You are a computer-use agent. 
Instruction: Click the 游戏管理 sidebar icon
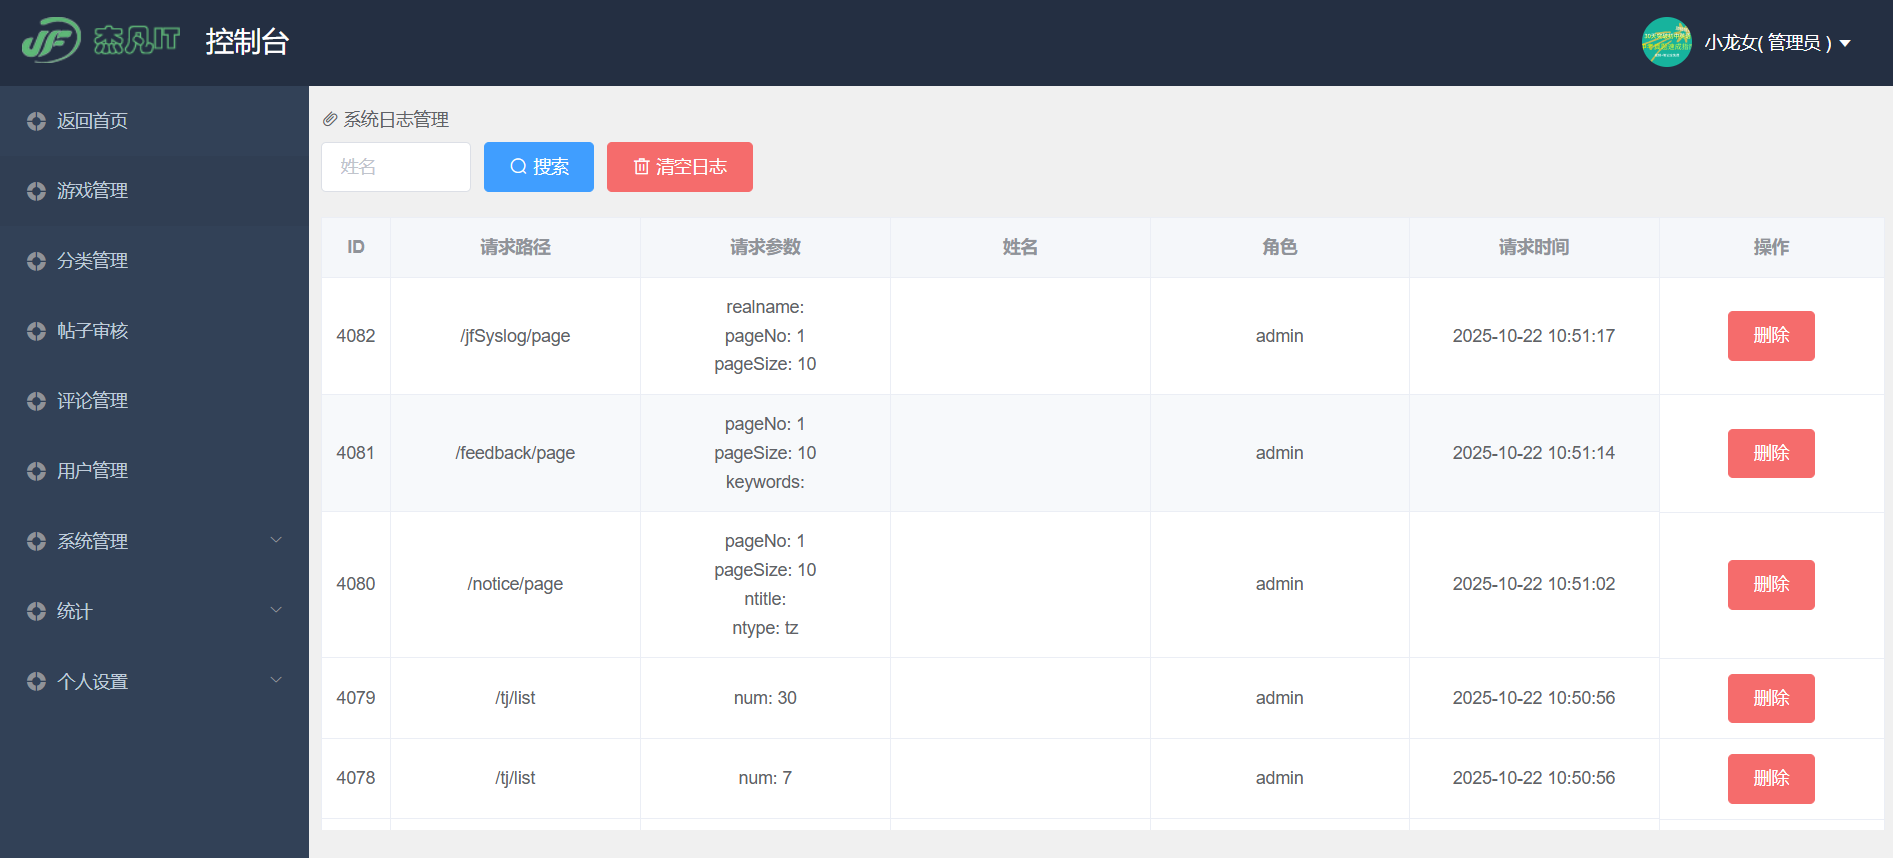(x=37, y=191)
